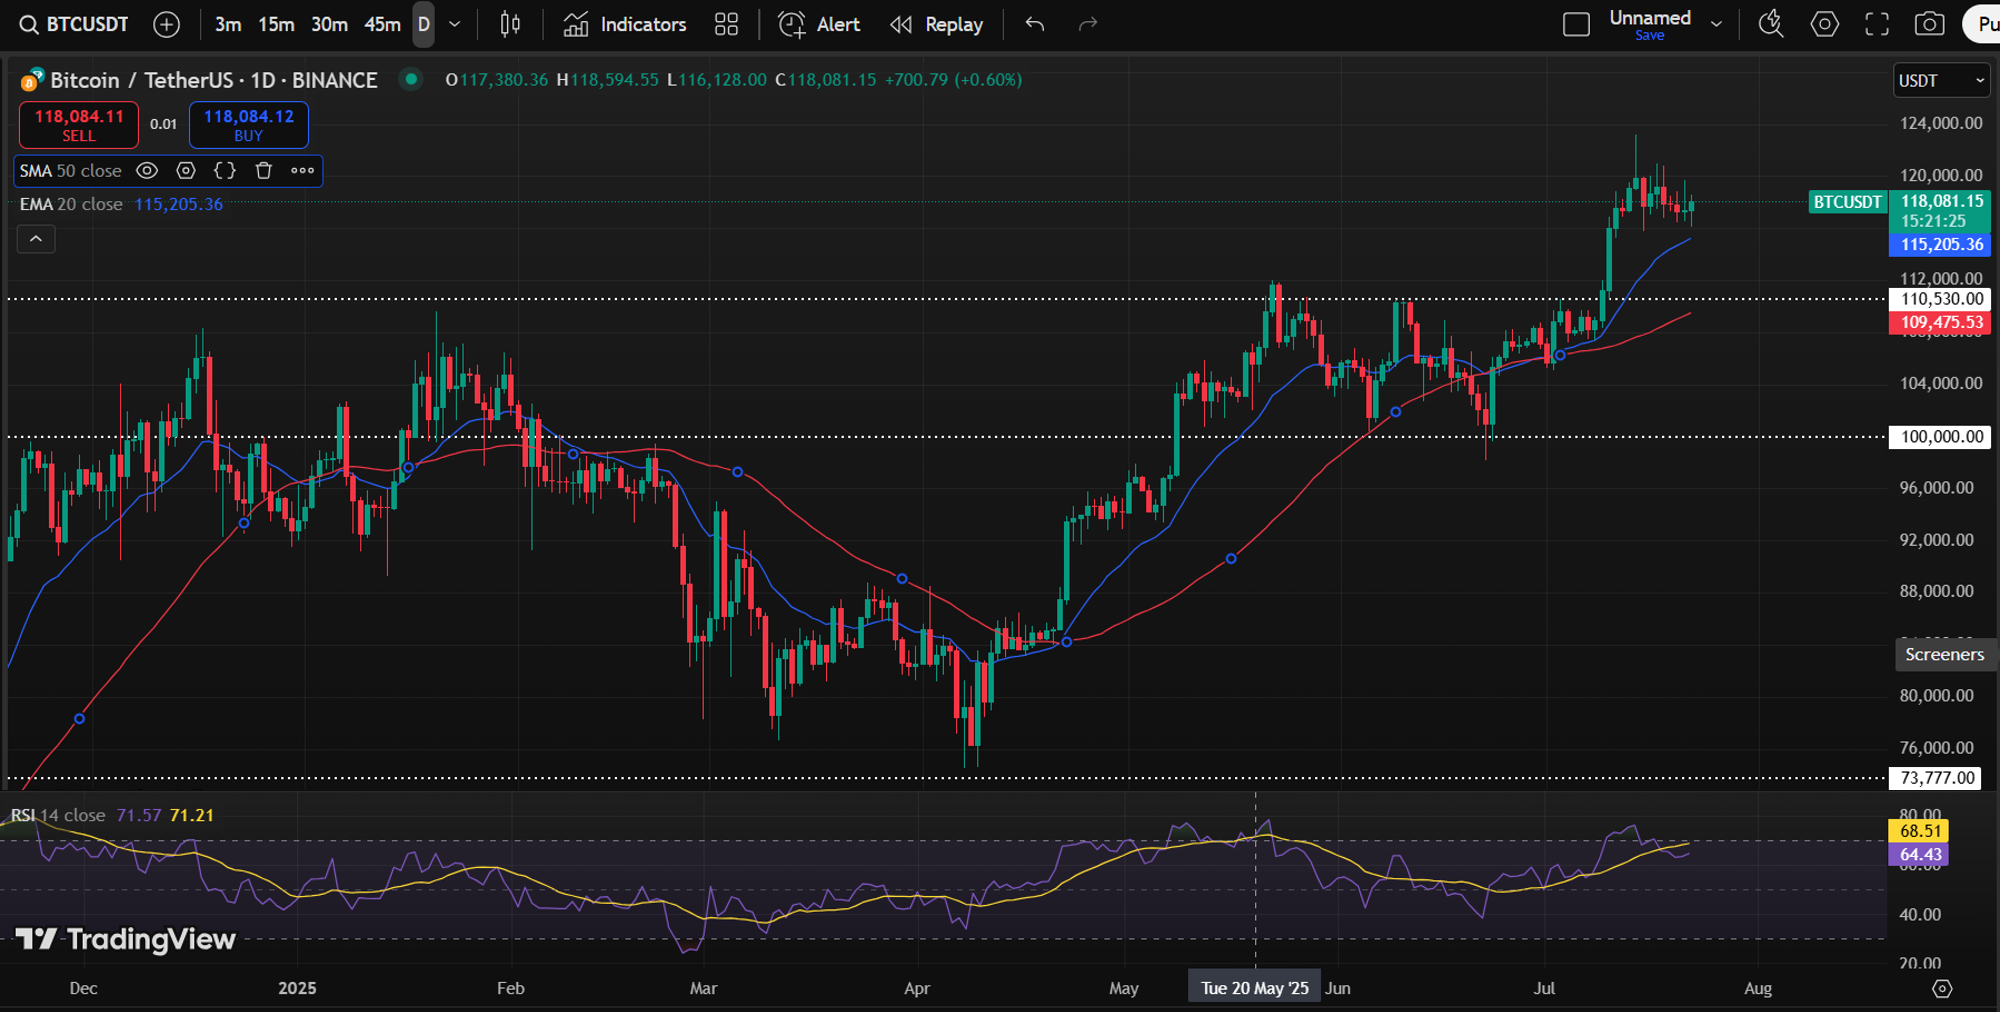Take a chart snapshot with camera icon

pos(1929,24)
